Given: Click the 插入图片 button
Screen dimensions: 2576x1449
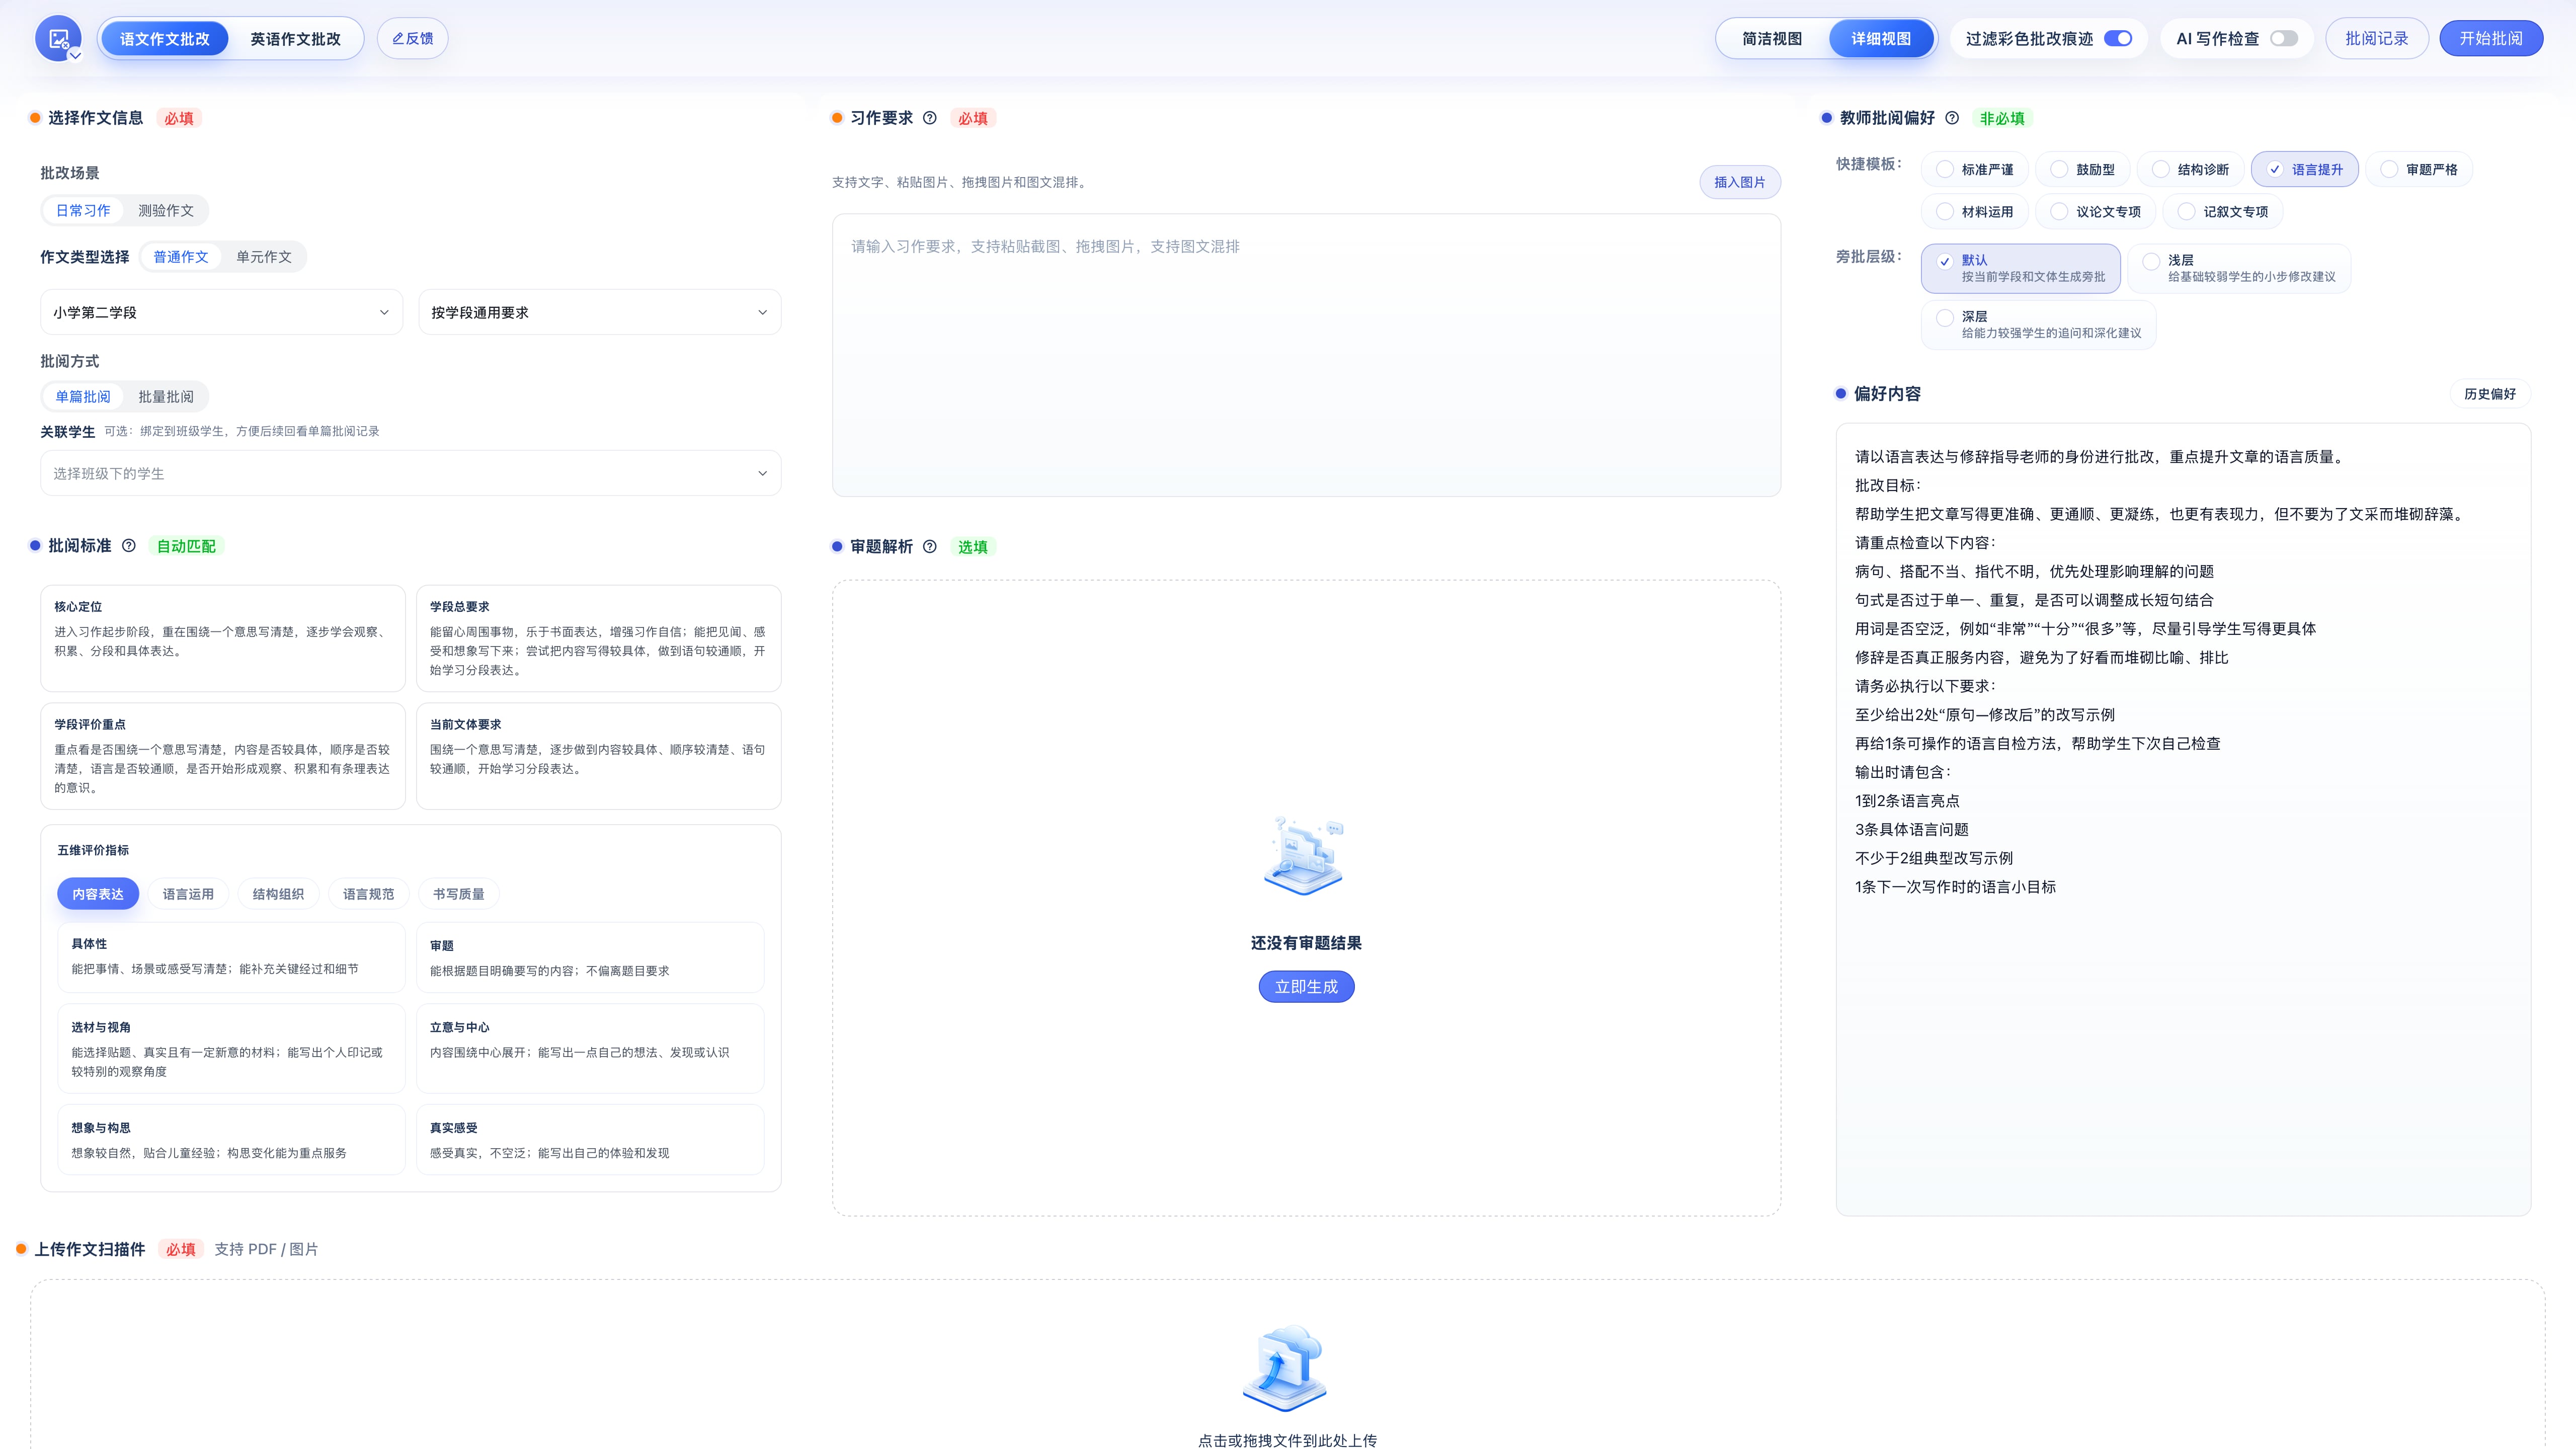Looking at the screenshot, I should 1740,182.
